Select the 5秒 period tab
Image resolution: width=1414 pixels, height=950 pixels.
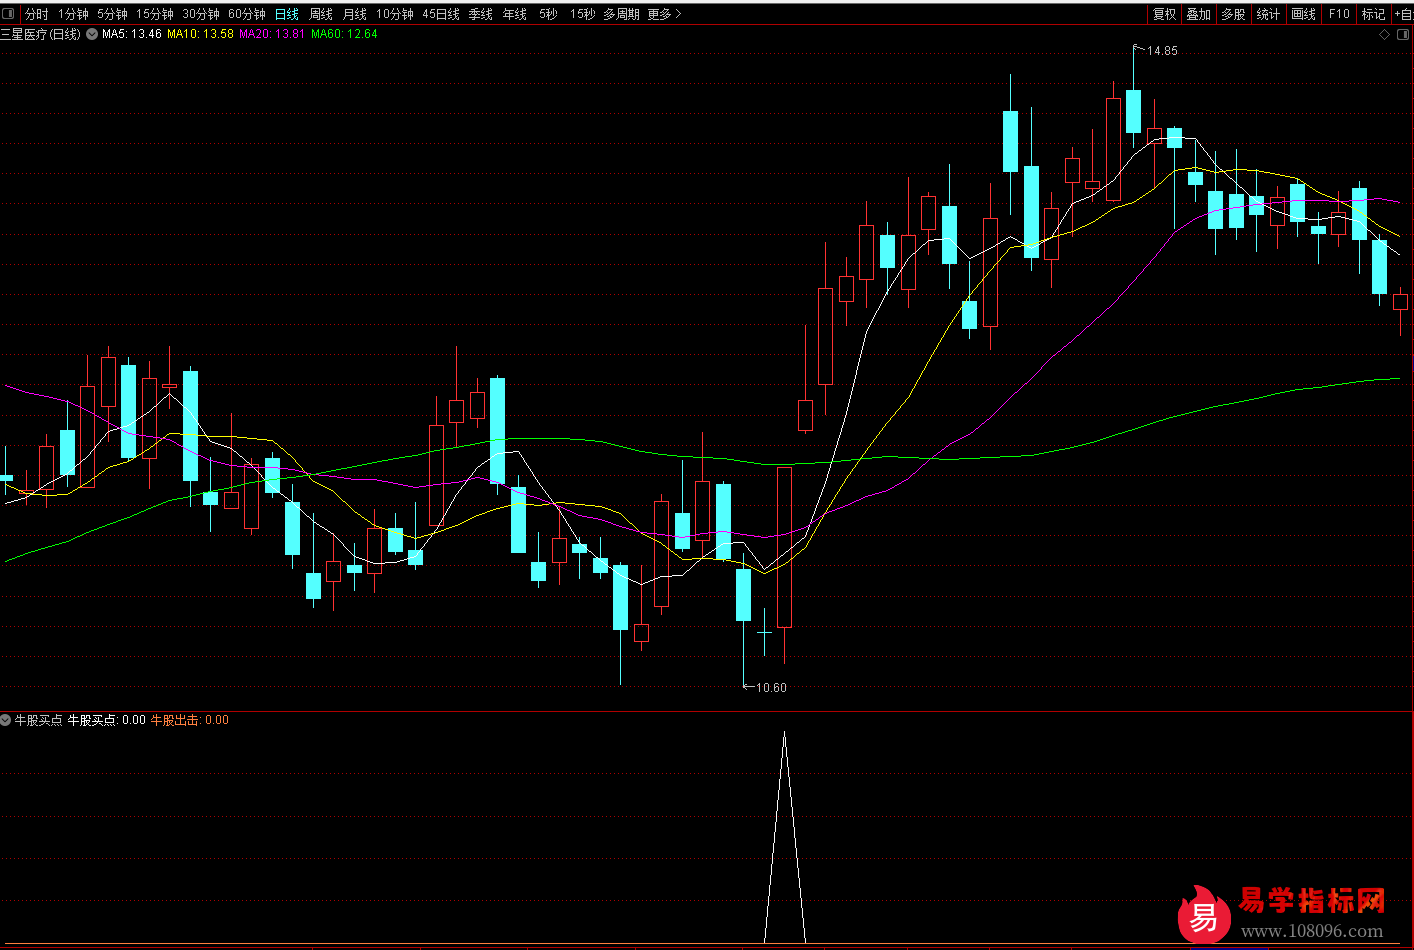click(548, 14)
